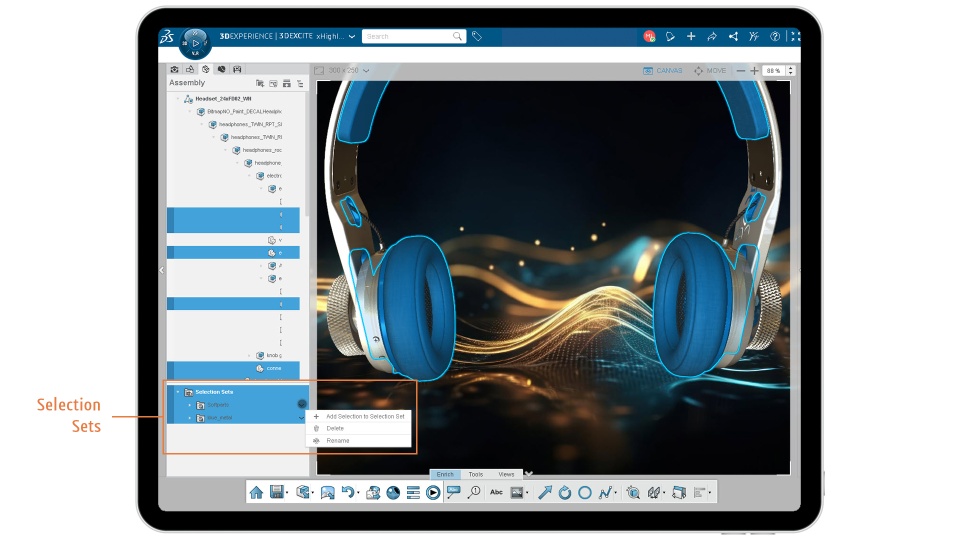The width and height of the screenshot is (960, 540).
Task: Collapse the action bar with chevron
Action: pyautogui.click(x=529, y=474)
